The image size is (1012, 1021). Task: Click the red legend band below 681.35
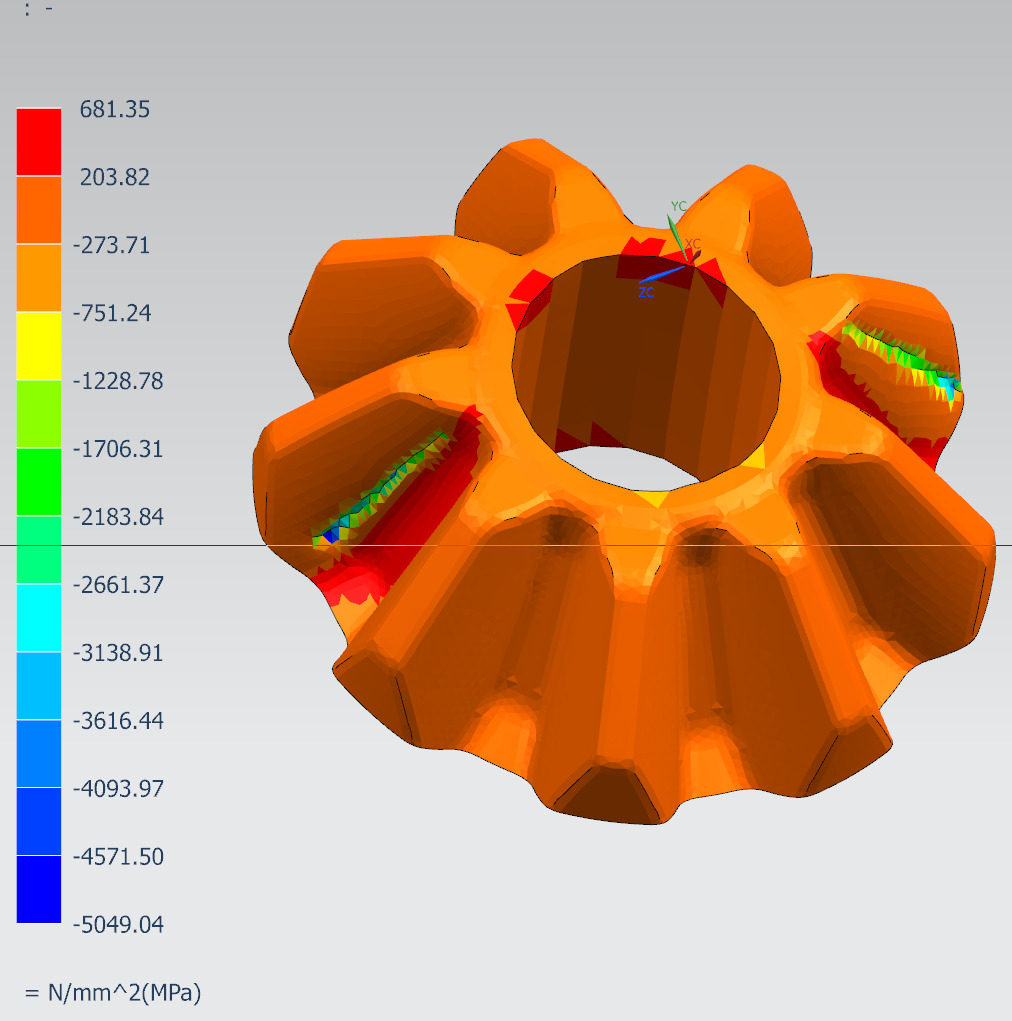(x=38, y=142)
